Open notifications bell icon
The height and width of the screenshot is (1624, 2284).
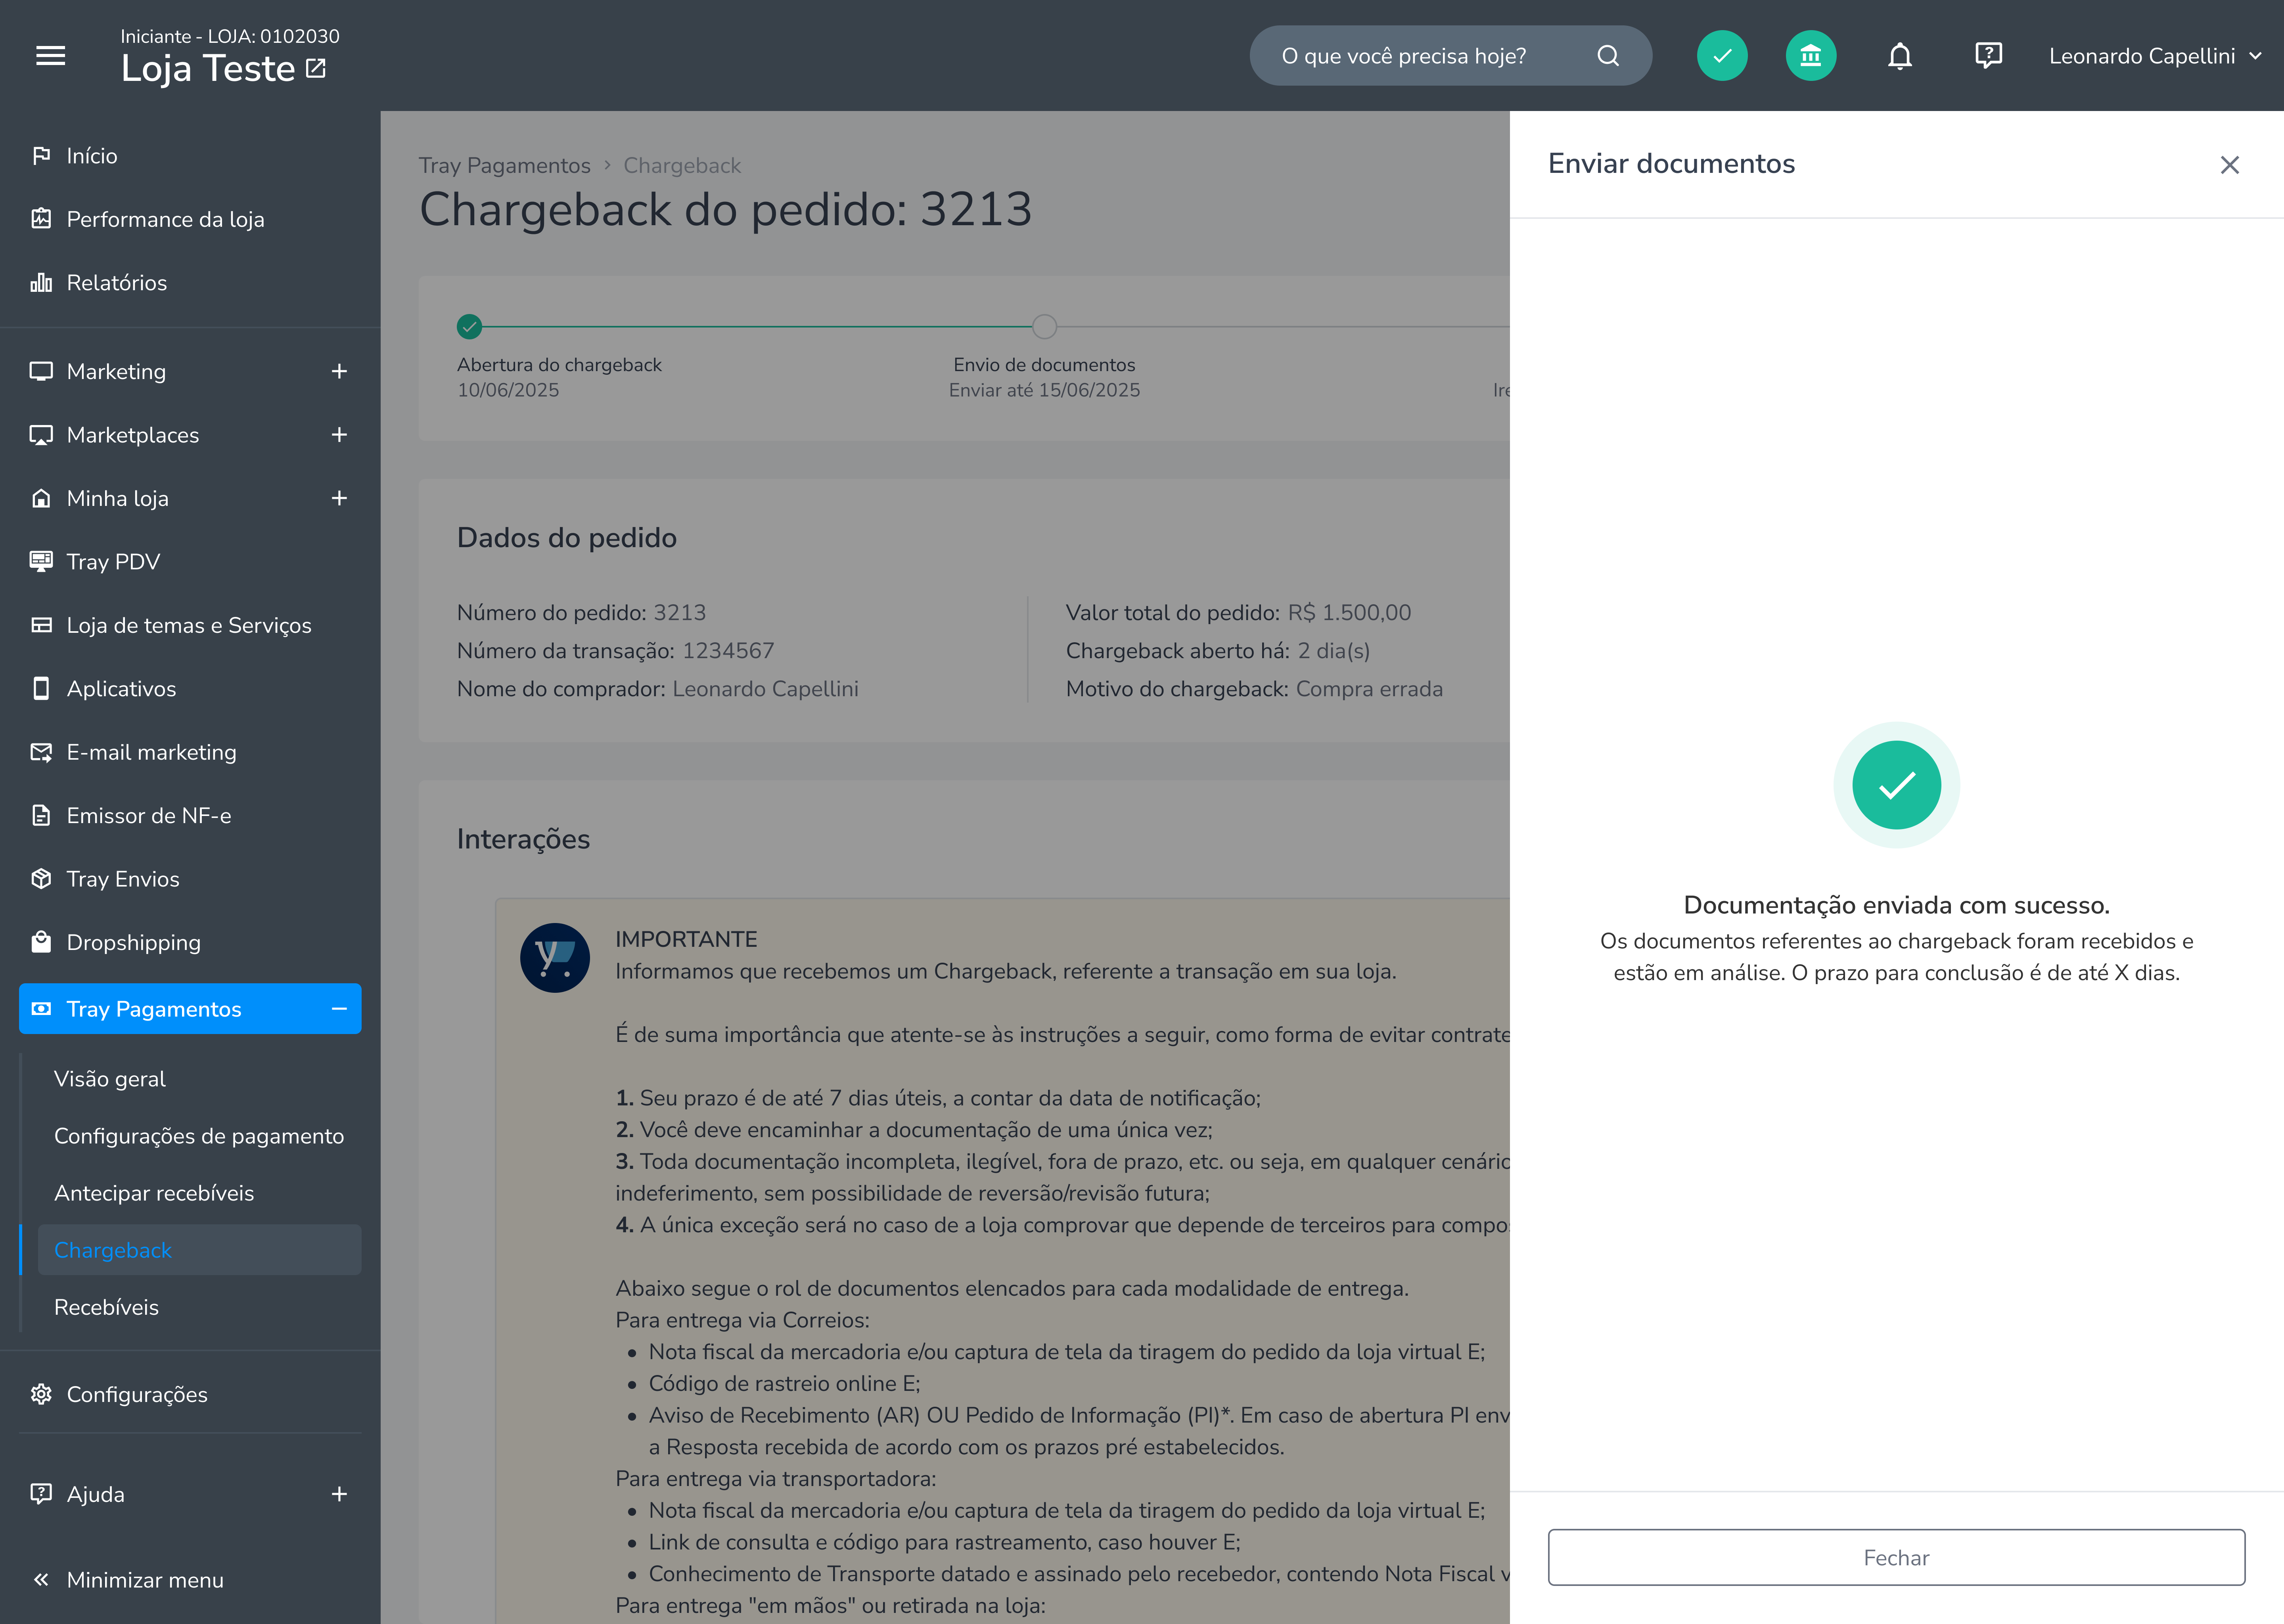tap(1900, 56)
